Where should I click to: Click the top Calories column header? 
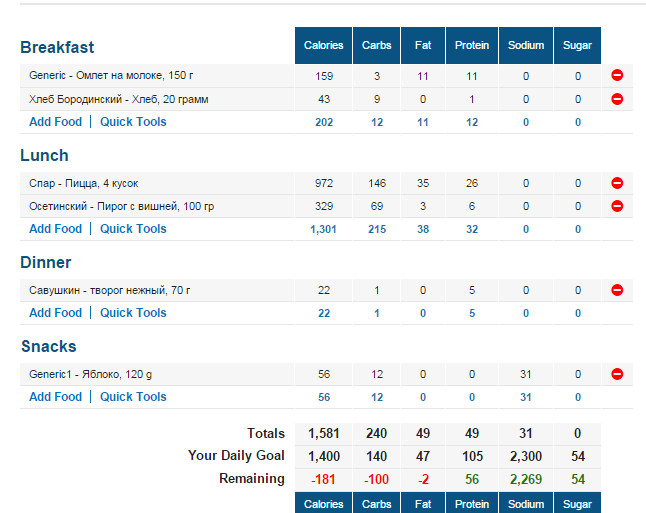[322, 45]
